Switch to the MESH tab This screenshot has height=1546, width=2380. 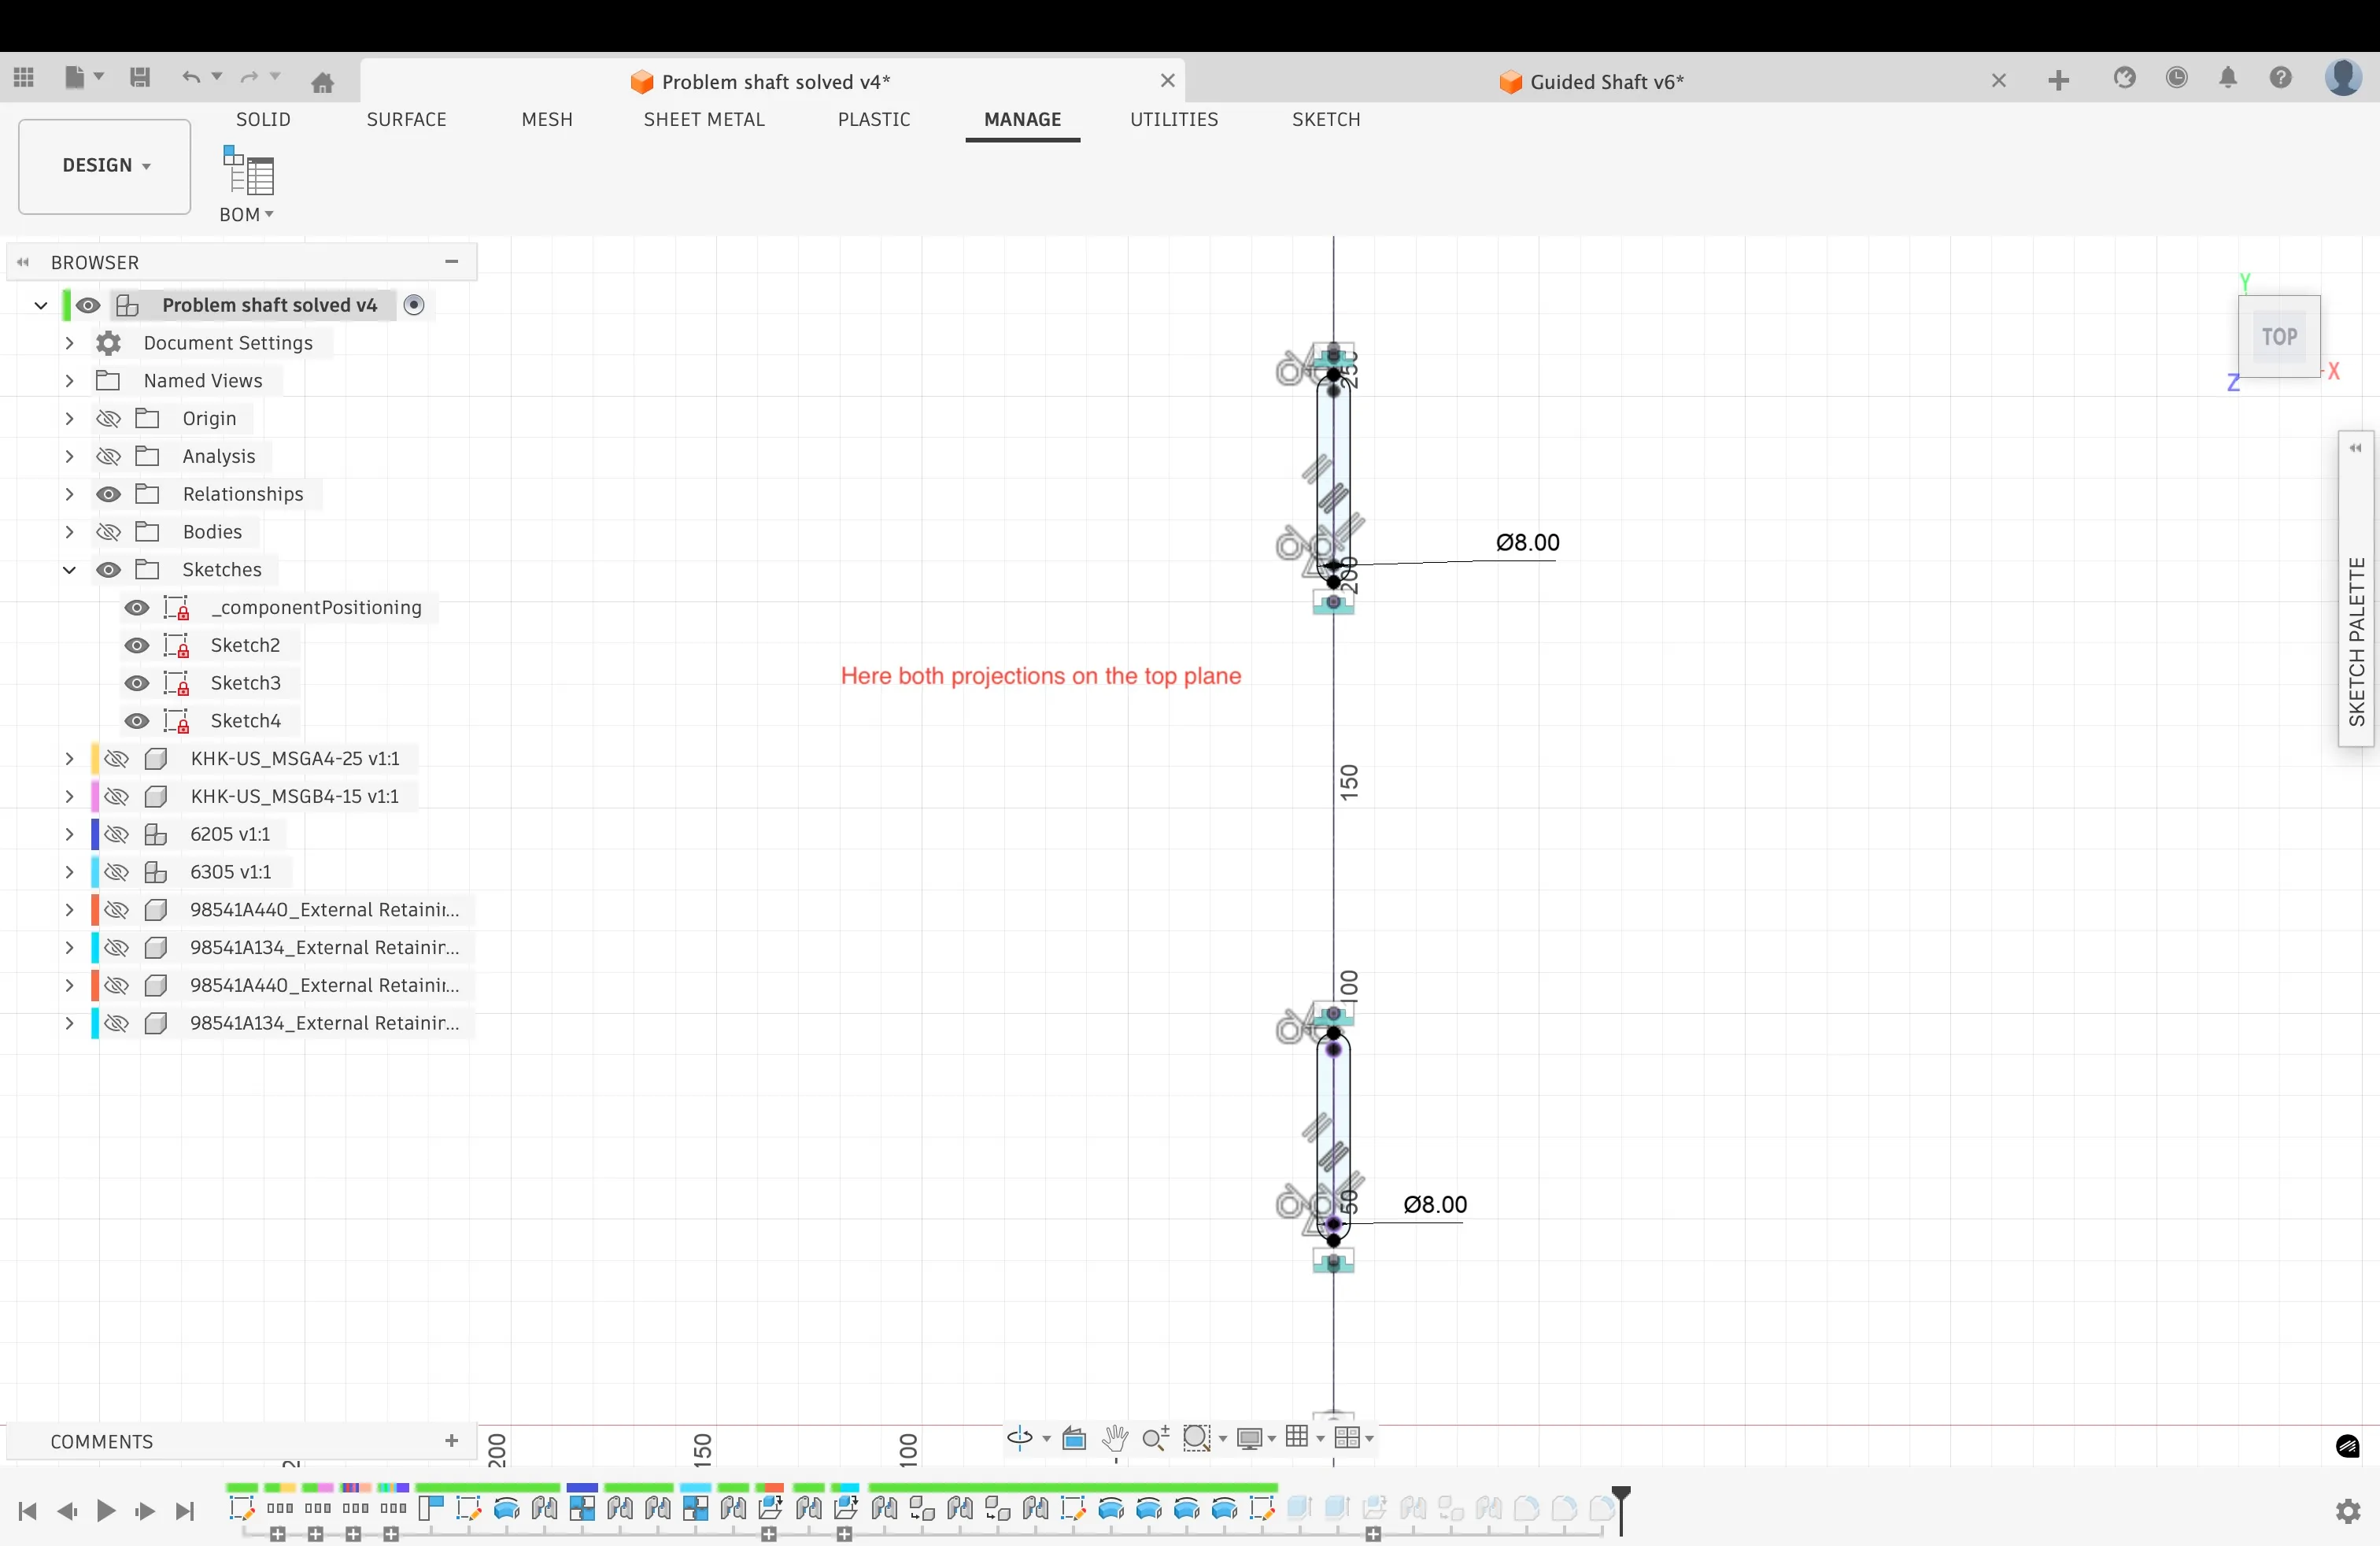pos(547,119)
